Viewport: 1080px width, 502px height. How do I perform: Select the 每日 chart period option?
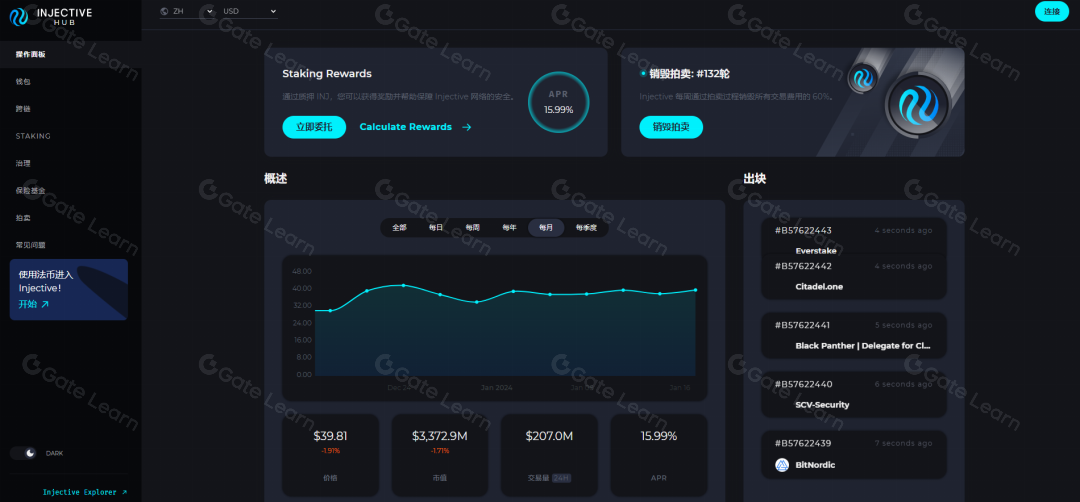(x=436, y=228)
